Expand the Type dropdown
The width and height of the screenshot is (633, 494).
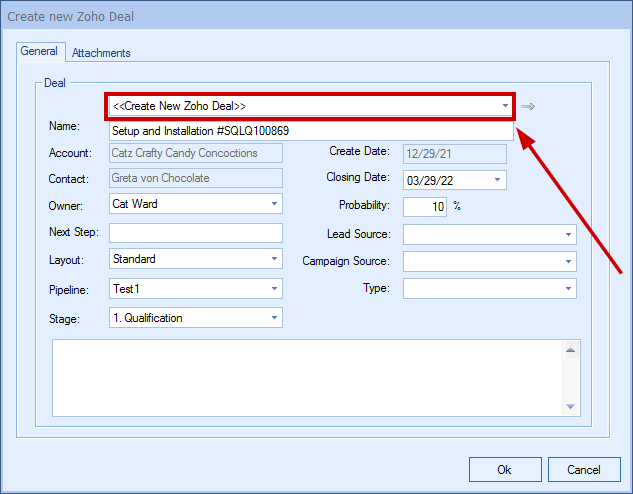[x=568, y=289]
